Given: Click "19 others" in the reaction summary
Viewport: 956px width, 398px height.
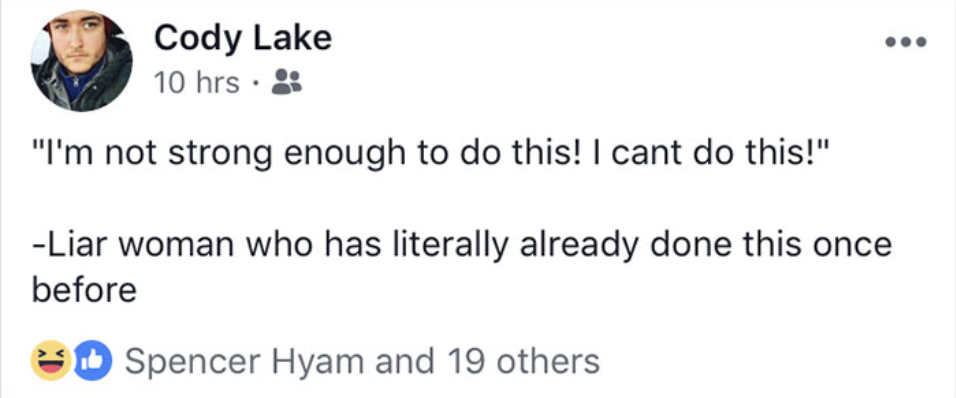Looking at the screenshot, I should (524, 361).
